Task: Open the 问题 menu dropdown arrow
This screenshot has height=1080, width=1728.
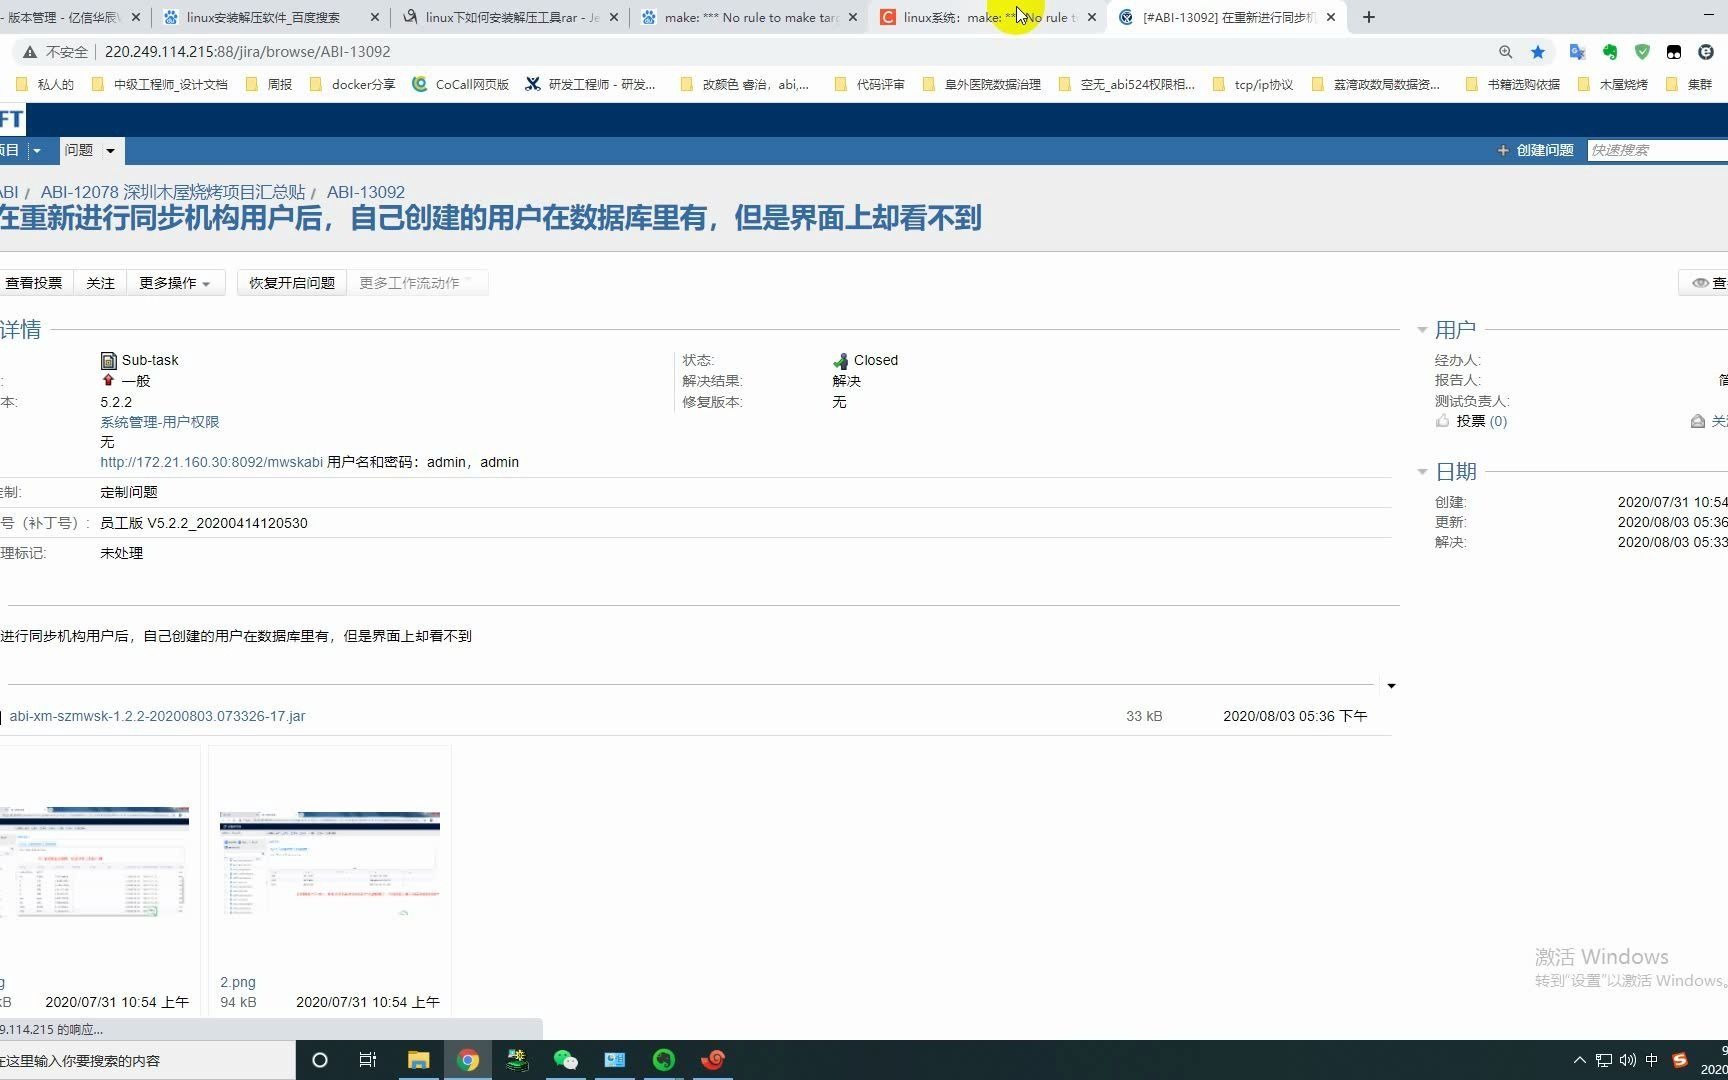Action: pos(110,150)
